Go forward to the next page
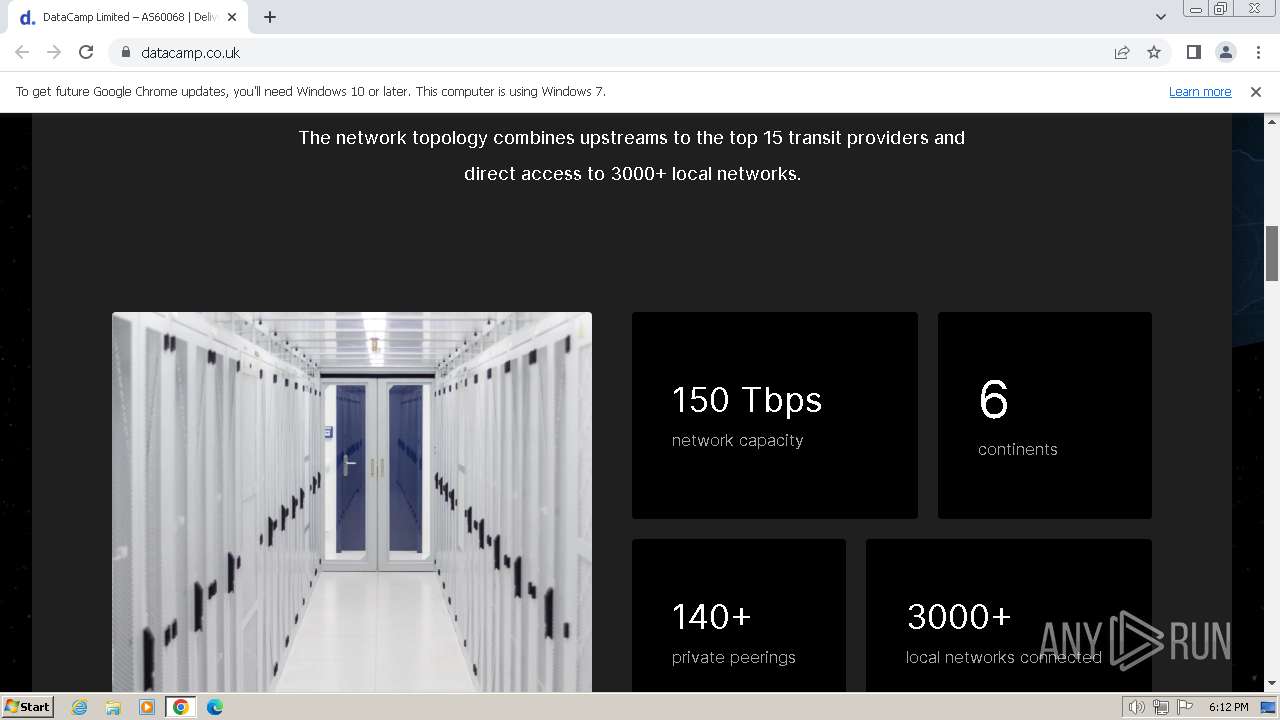Image resolution: width=1280 pixels, height=720 pixels. click(x=54, y=52)
